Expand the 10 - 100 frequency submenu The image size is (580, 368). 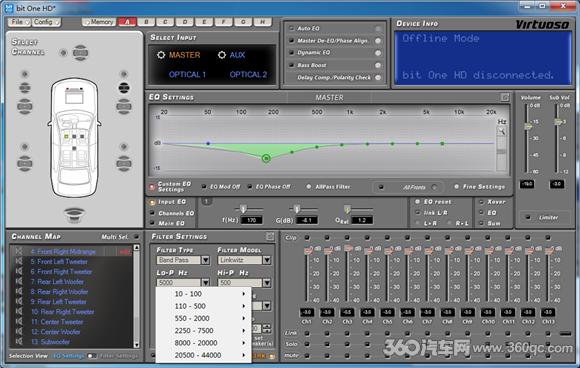(203, 294)
